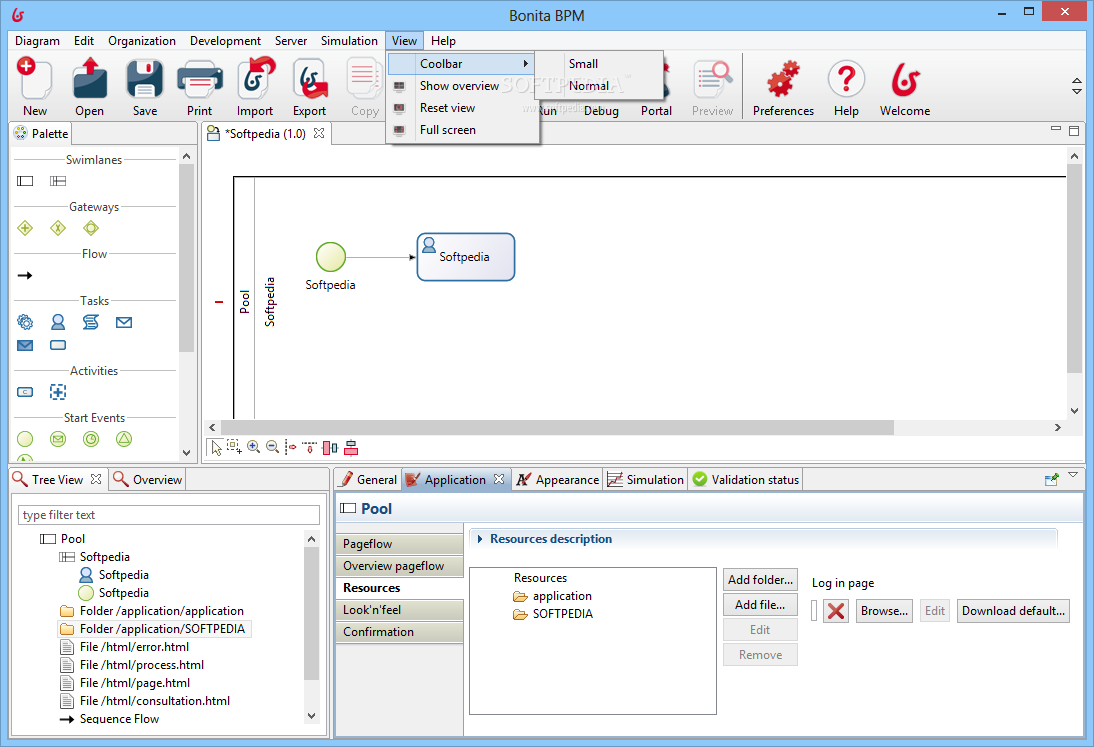Image resolution: width=1094 pixels, height=747 pixels.
Task: Click the red X next to Log in page
Action: (x=836, y=611)
